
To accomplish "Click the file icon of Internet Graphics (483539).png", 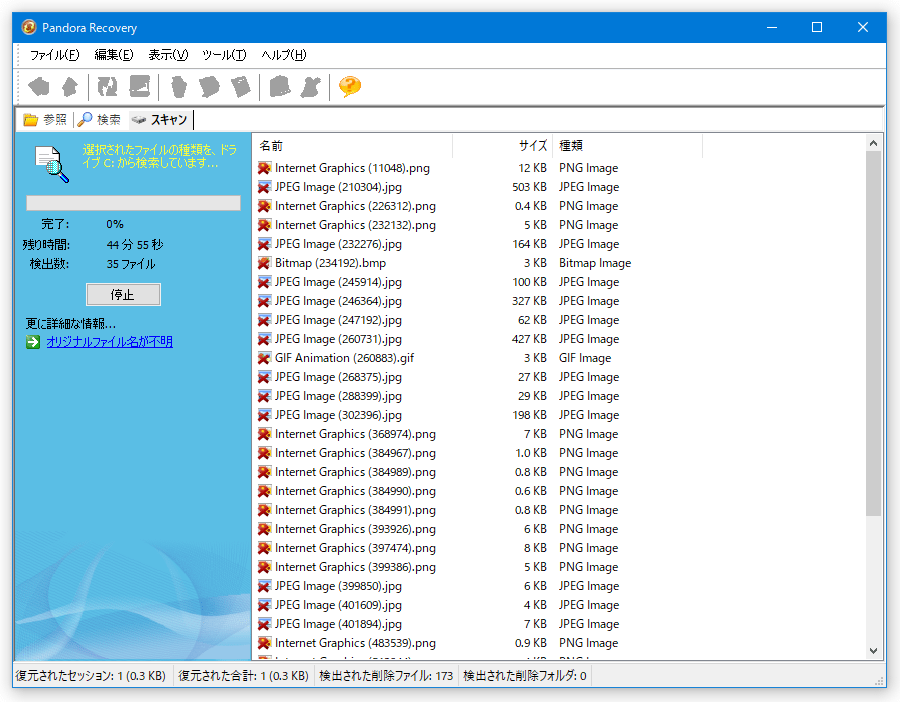I will [x=264, y=643].
